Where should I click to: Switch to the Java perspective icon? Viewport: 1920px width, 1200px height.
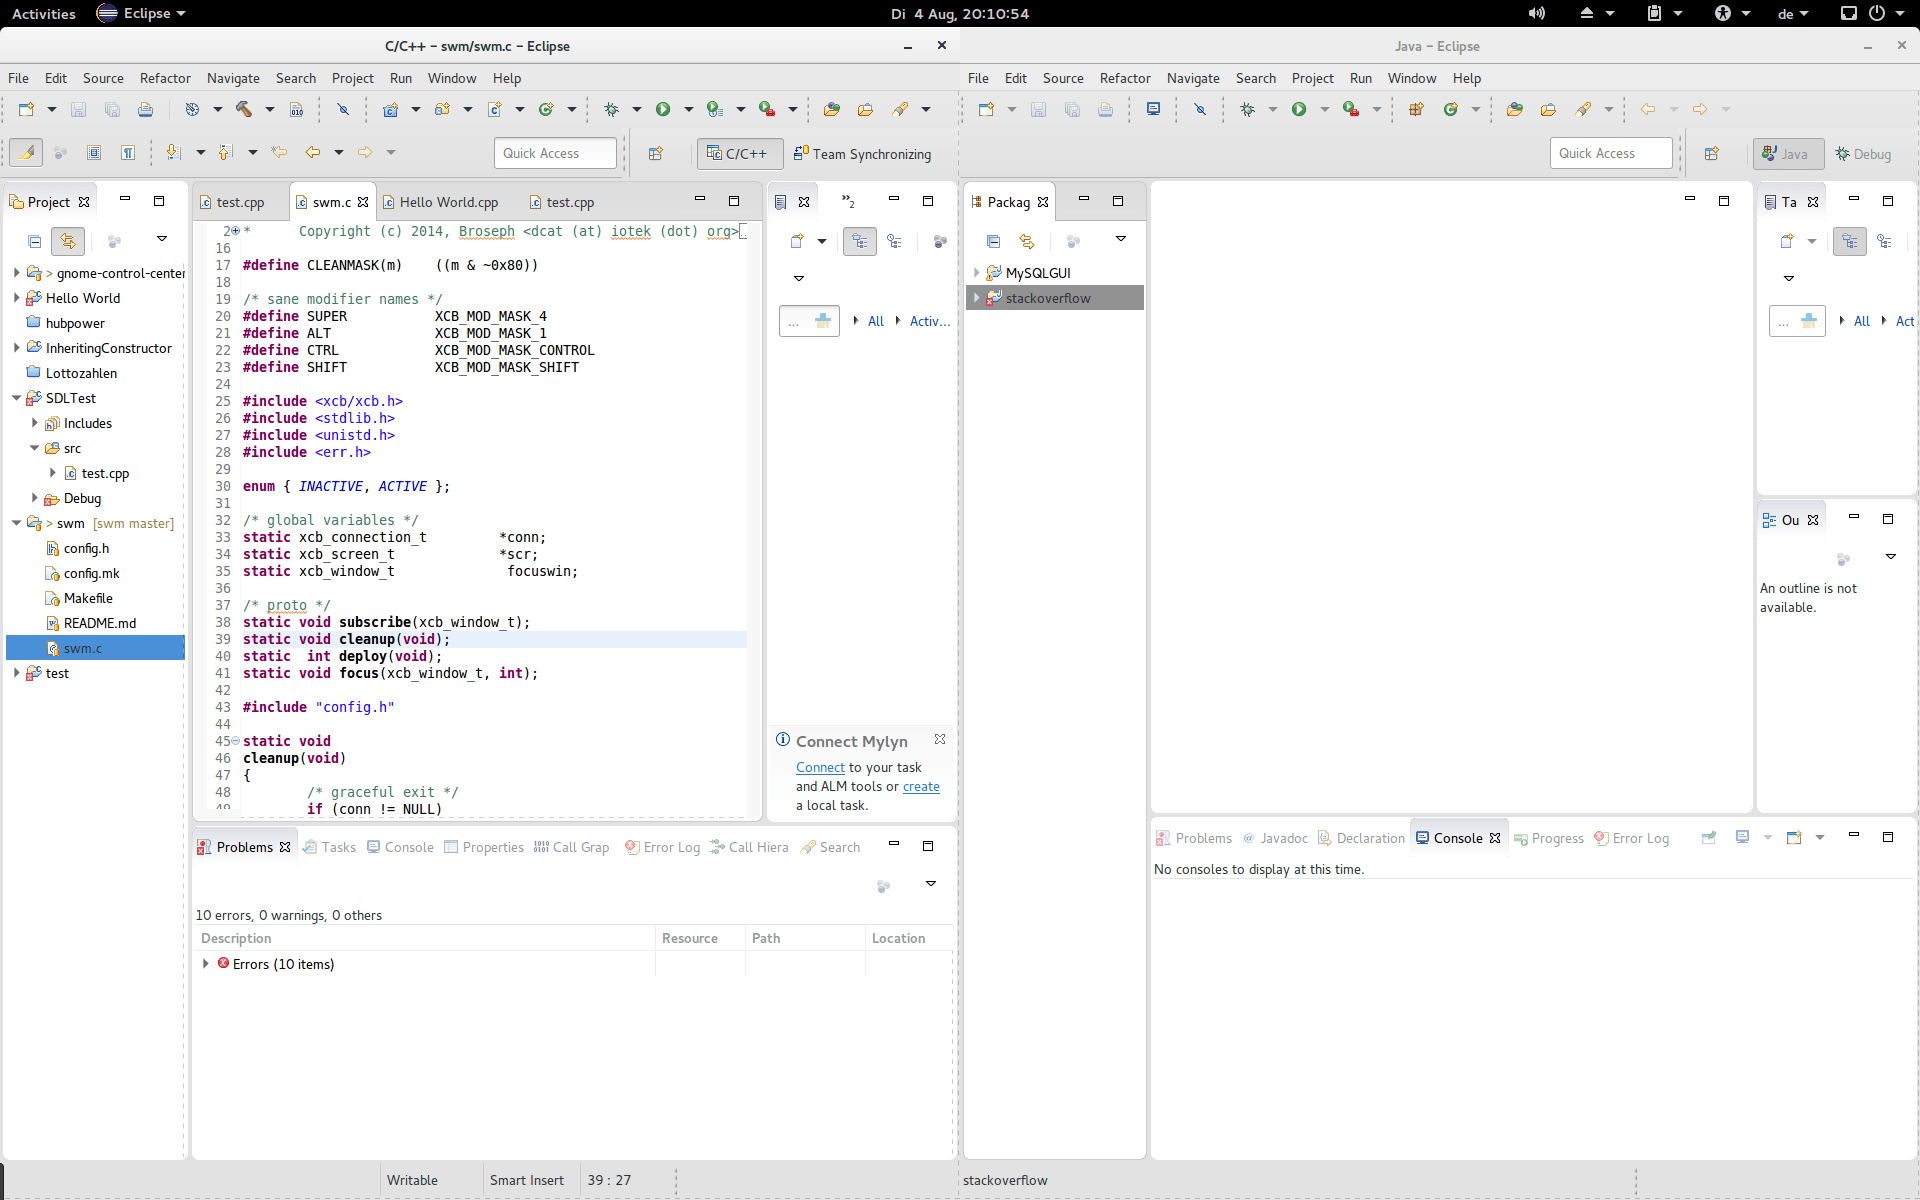(1786, 153)
